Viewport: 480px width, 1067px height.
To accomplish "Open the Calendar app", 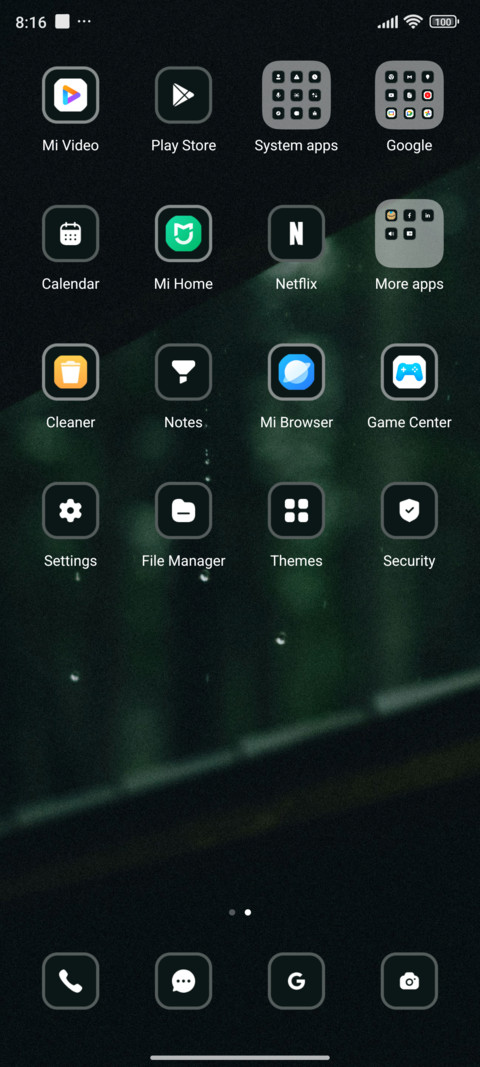I will [x=70, y=233].
